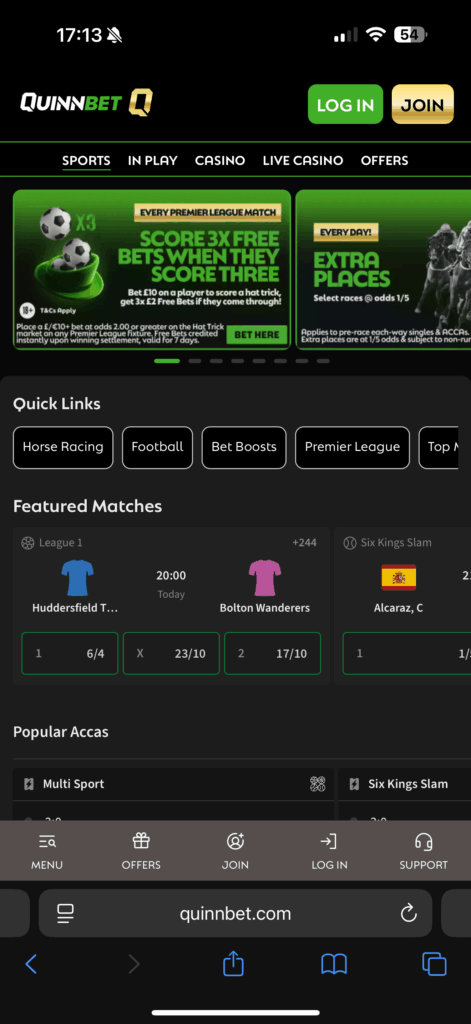
Task: Expand +244 more markets for League 1 match
Action: 304,543
